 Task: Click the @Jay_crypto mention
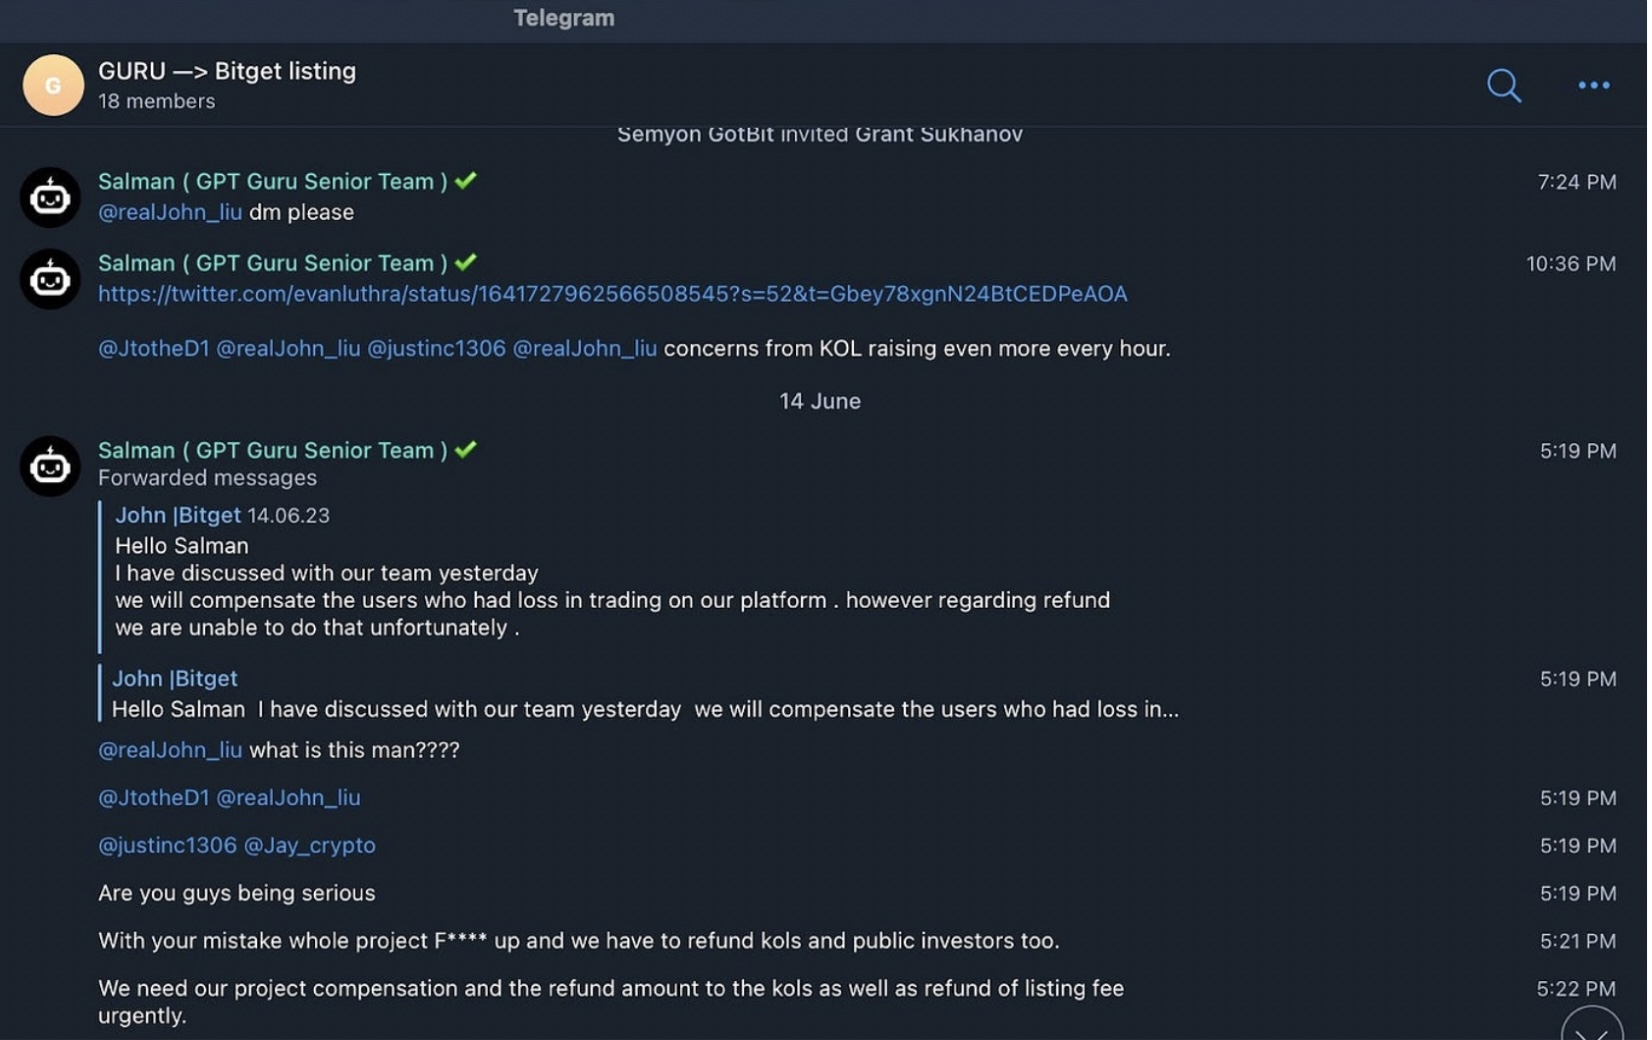310,846
